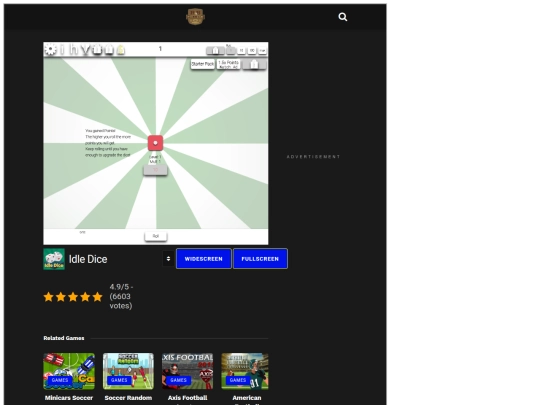Click the gray '10' dice upgrade button
Viewport: 540px width, 405px height.
pyautogui.click(x=155, y=170)
